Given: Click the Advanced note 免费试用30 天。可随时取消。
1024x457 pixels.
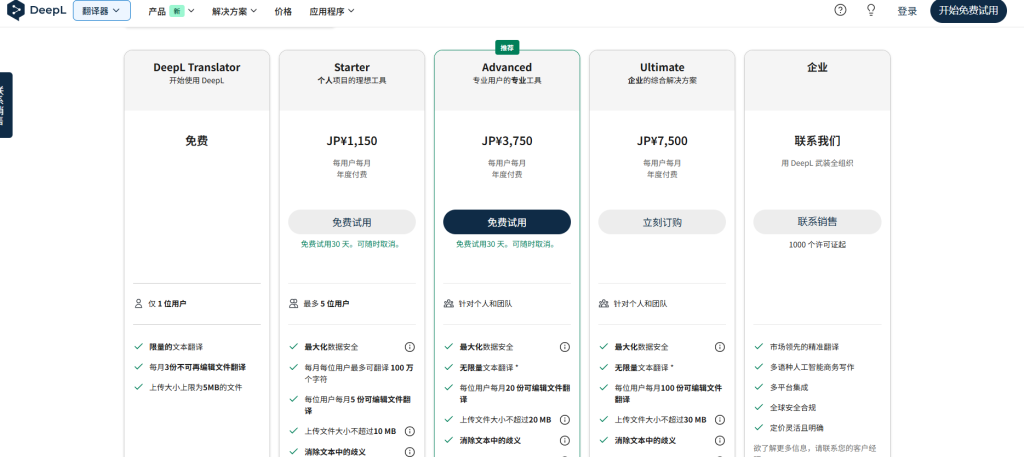Looking at the screenshot, I should [505, 244].
